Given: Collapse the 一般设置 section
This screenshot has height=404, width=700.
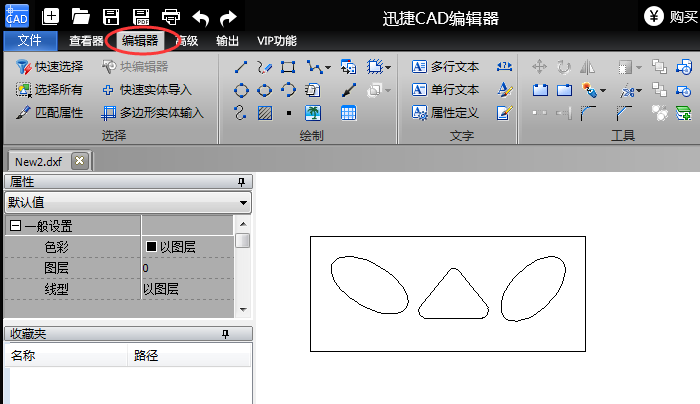Looking at the screenshot, I should coord(15,226).
